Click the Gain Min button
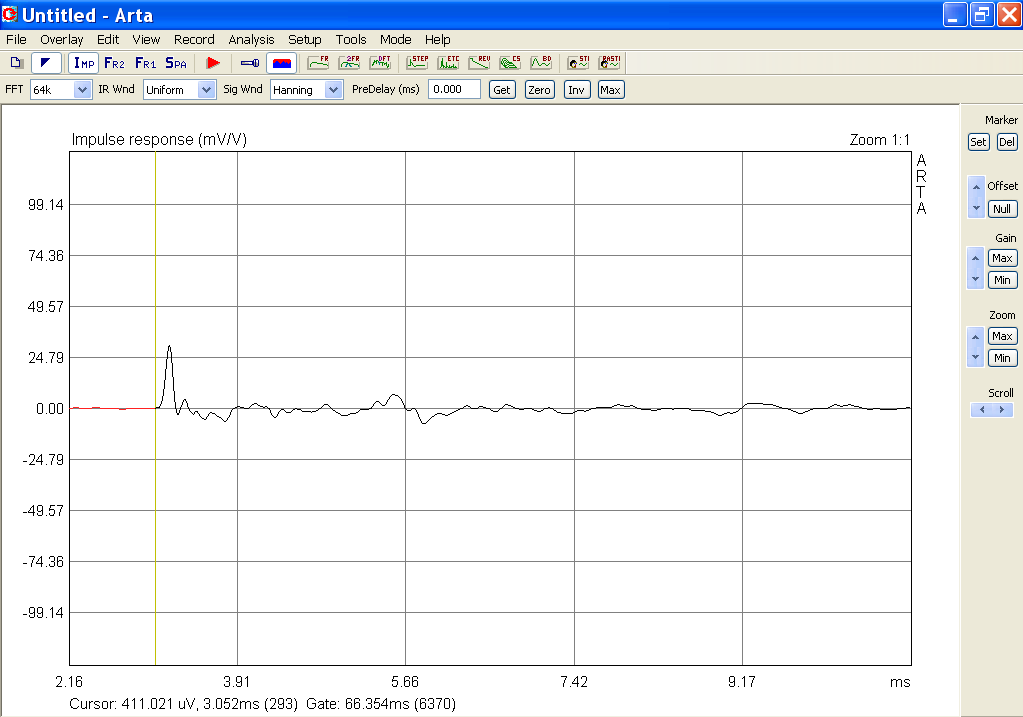This screenshot has height=717, width=1023. point(1002,281)
